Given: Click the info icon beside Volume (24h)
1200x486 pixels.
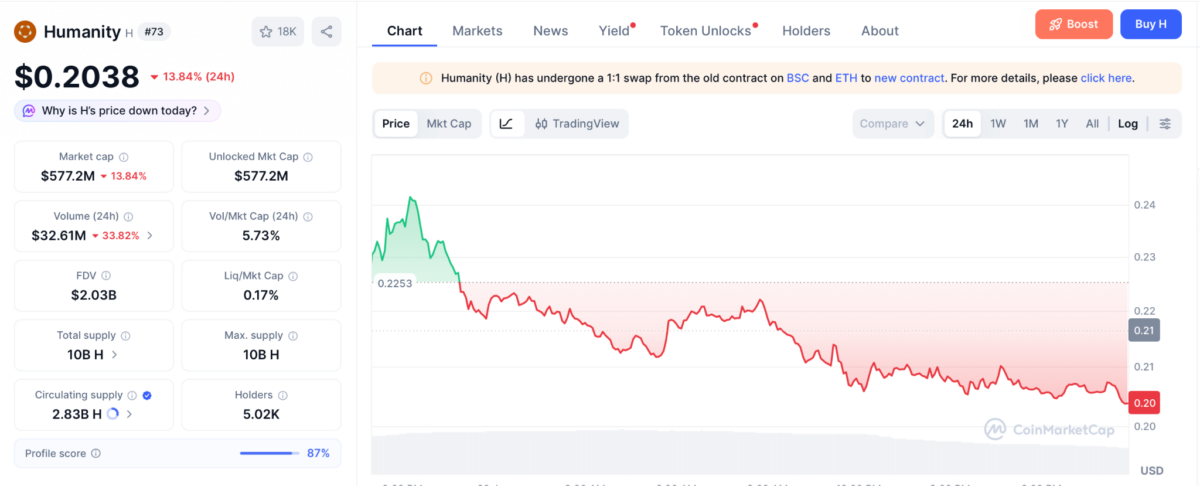Looking at the screenshot, I should coord(129,216).
